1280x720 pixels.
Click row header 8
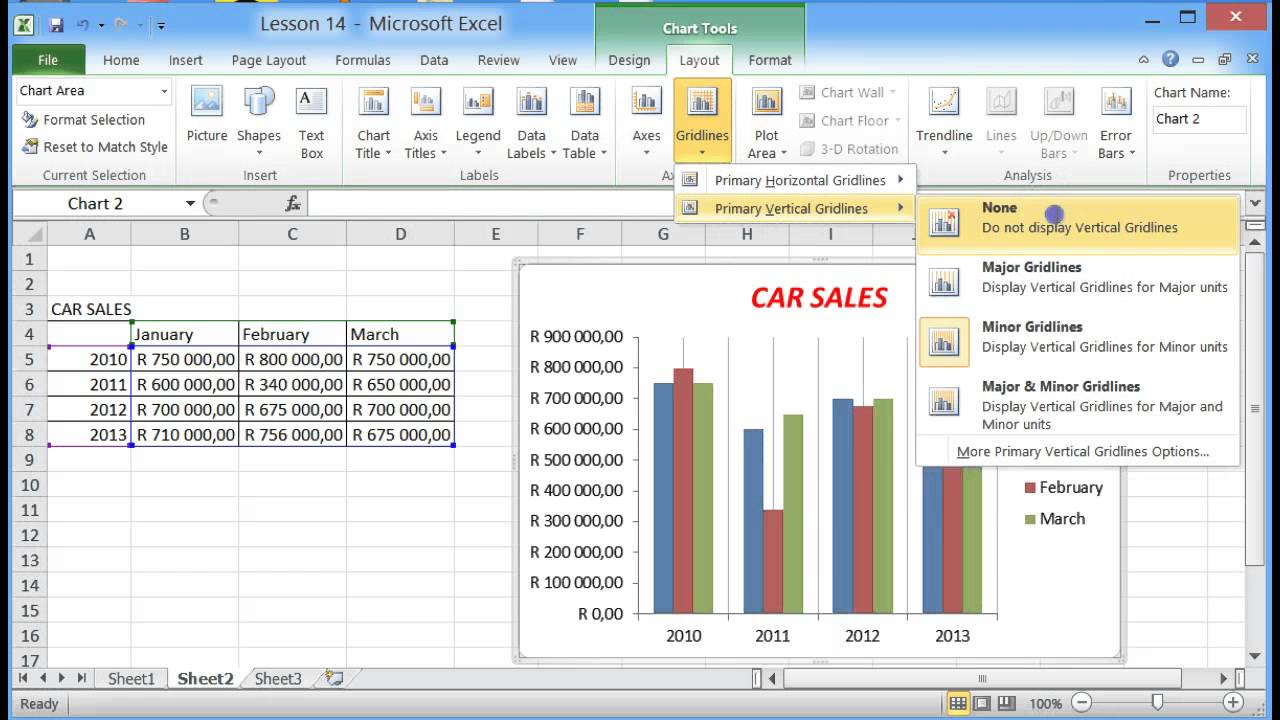coord(29,434)
